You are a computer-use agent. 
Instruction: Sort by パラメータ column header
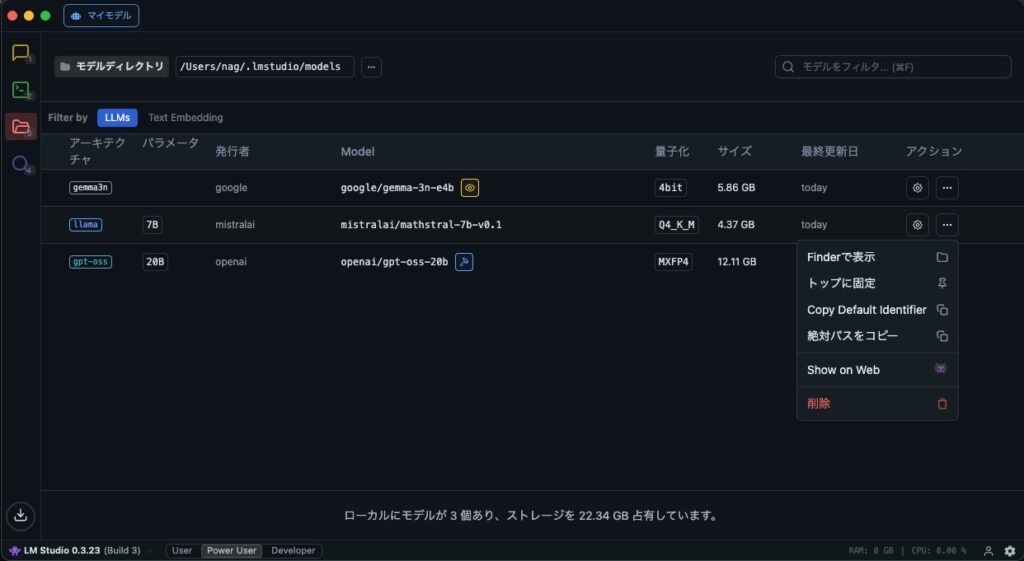click(170, 144)
